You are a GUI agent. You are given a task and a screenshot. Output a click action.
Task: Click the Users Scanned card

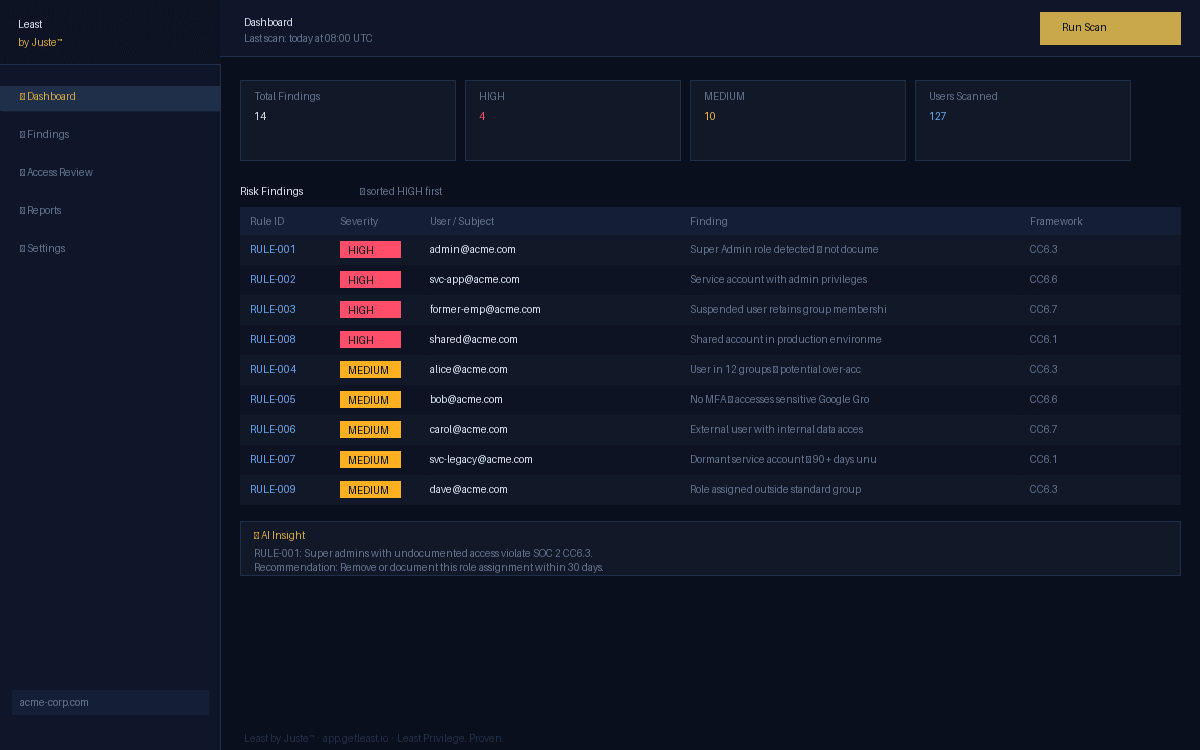[1023, 120]
